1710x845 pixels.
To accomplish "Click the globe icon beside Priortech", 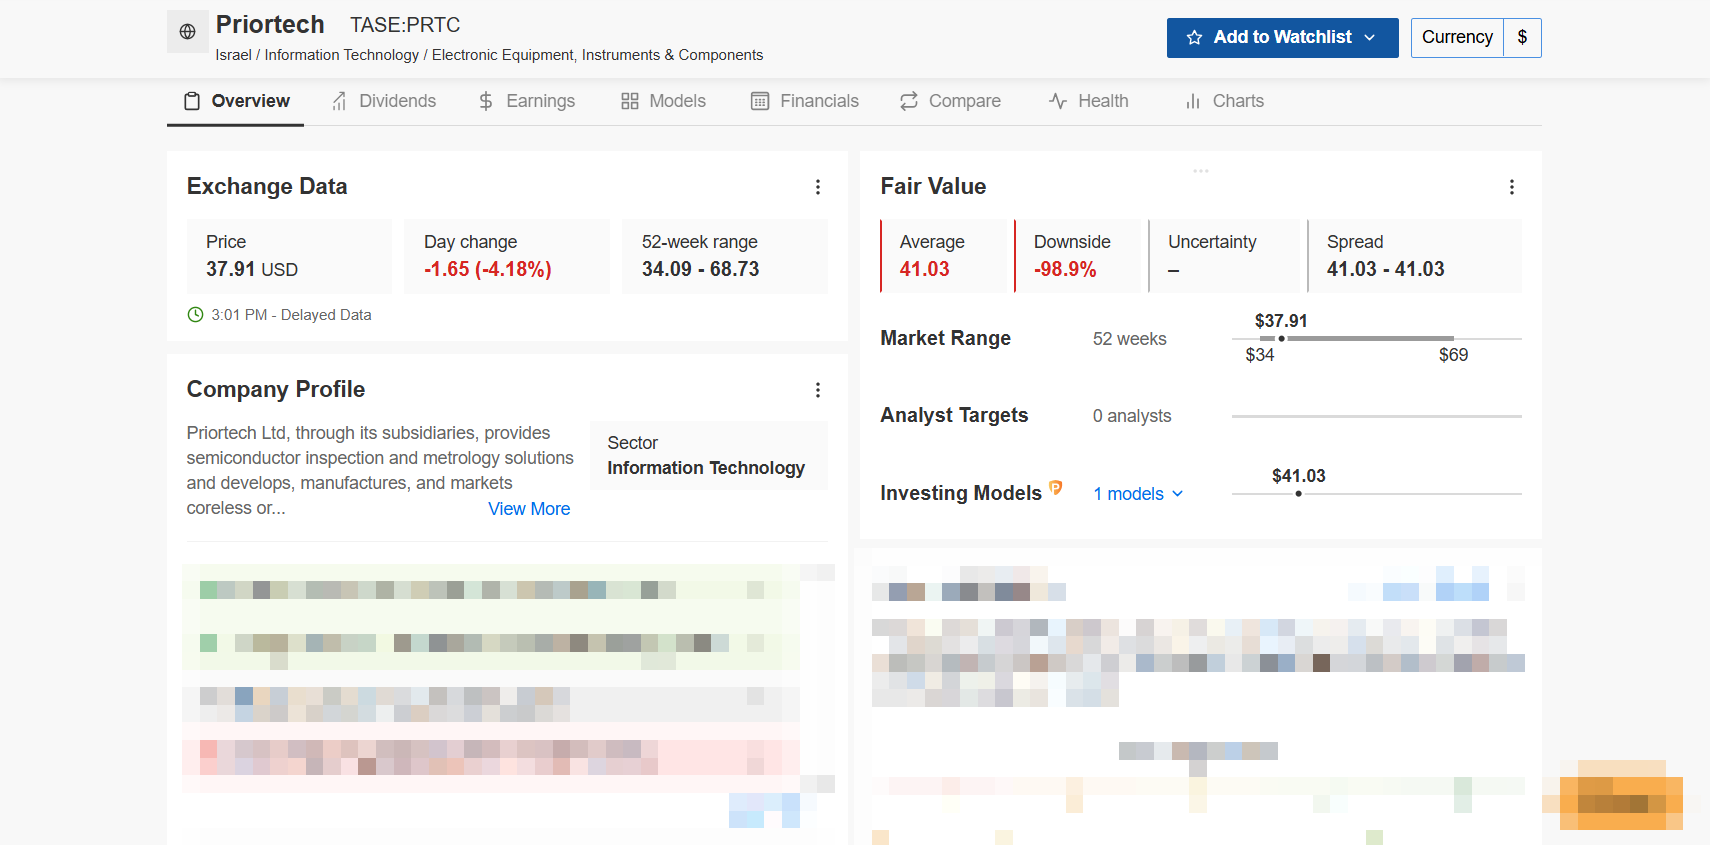I will 187,32.
